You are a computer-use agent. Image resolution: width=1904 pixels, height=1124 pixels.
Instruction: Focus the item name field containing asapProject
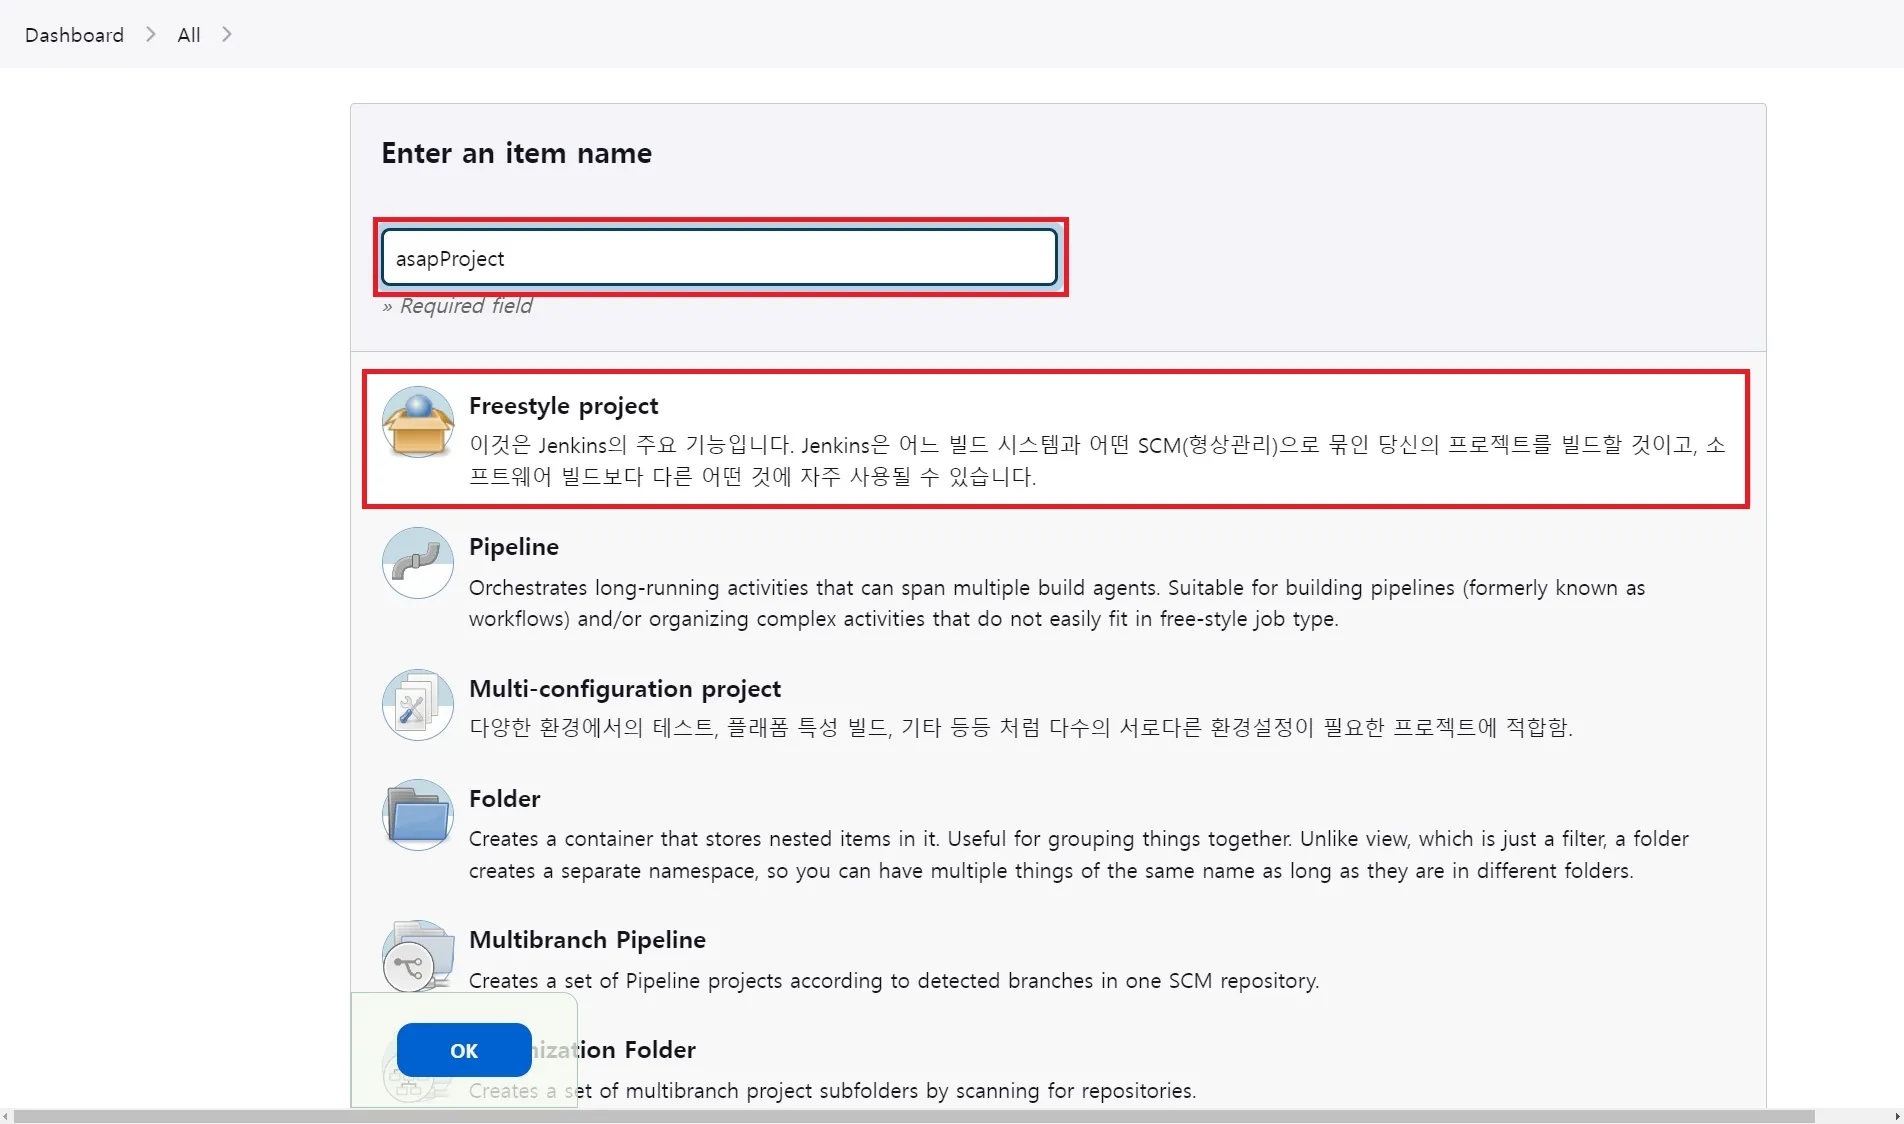point(718,258)
